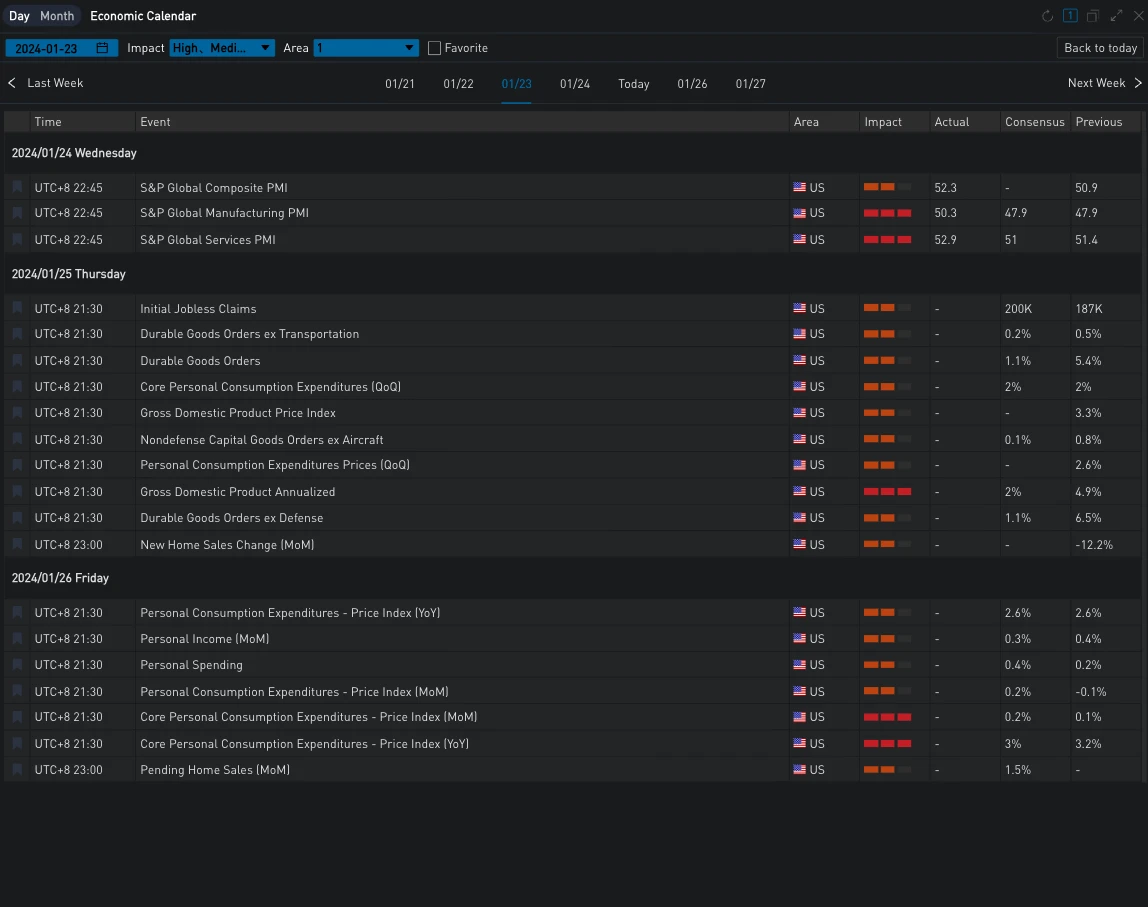Switch to Month view toggle
This screenshot has width=1148, height=907.
tap(57, 16)
